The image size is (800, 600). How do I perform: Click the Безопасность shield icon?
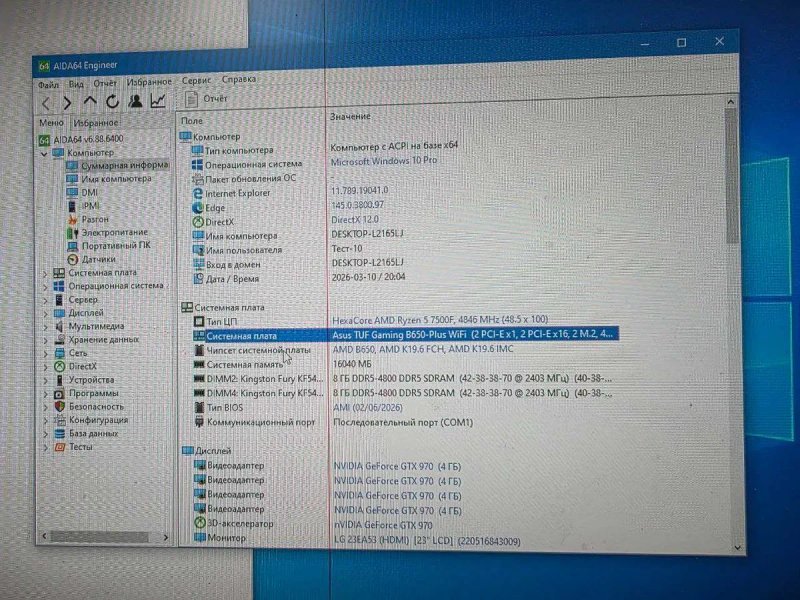click(x=60, y=407)
